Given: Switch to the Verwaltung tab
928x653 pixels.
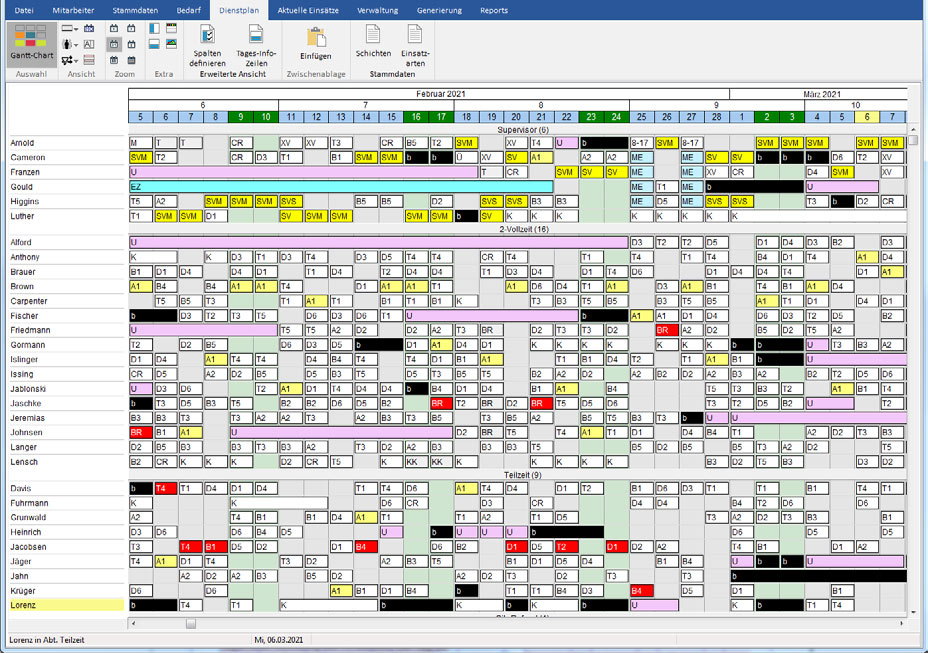Looking at the screenshot, I should (x=378, y=10).
